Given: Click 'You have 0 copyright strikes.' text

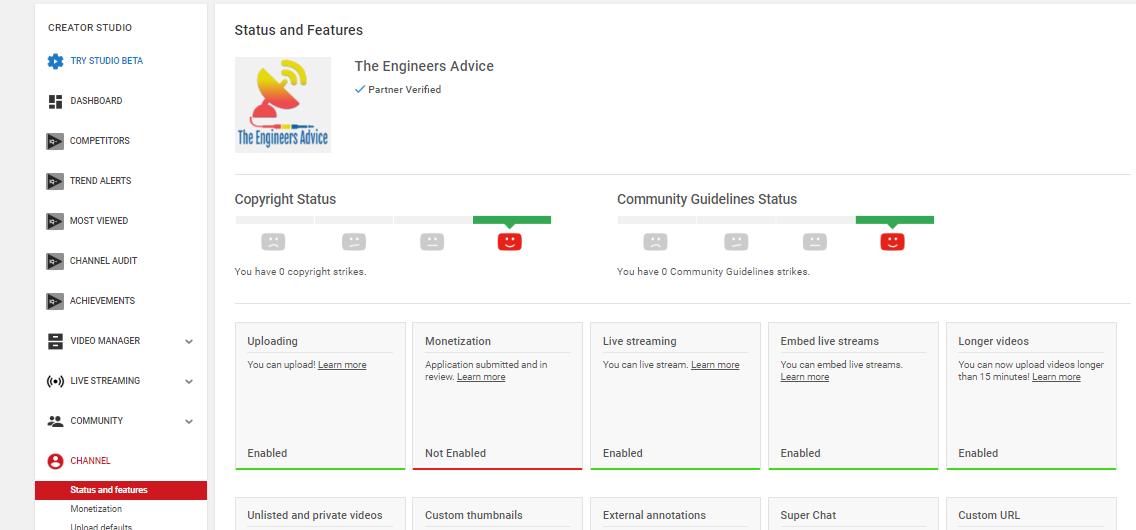Looking at the screenshot, I should click(x=301, y=272).
